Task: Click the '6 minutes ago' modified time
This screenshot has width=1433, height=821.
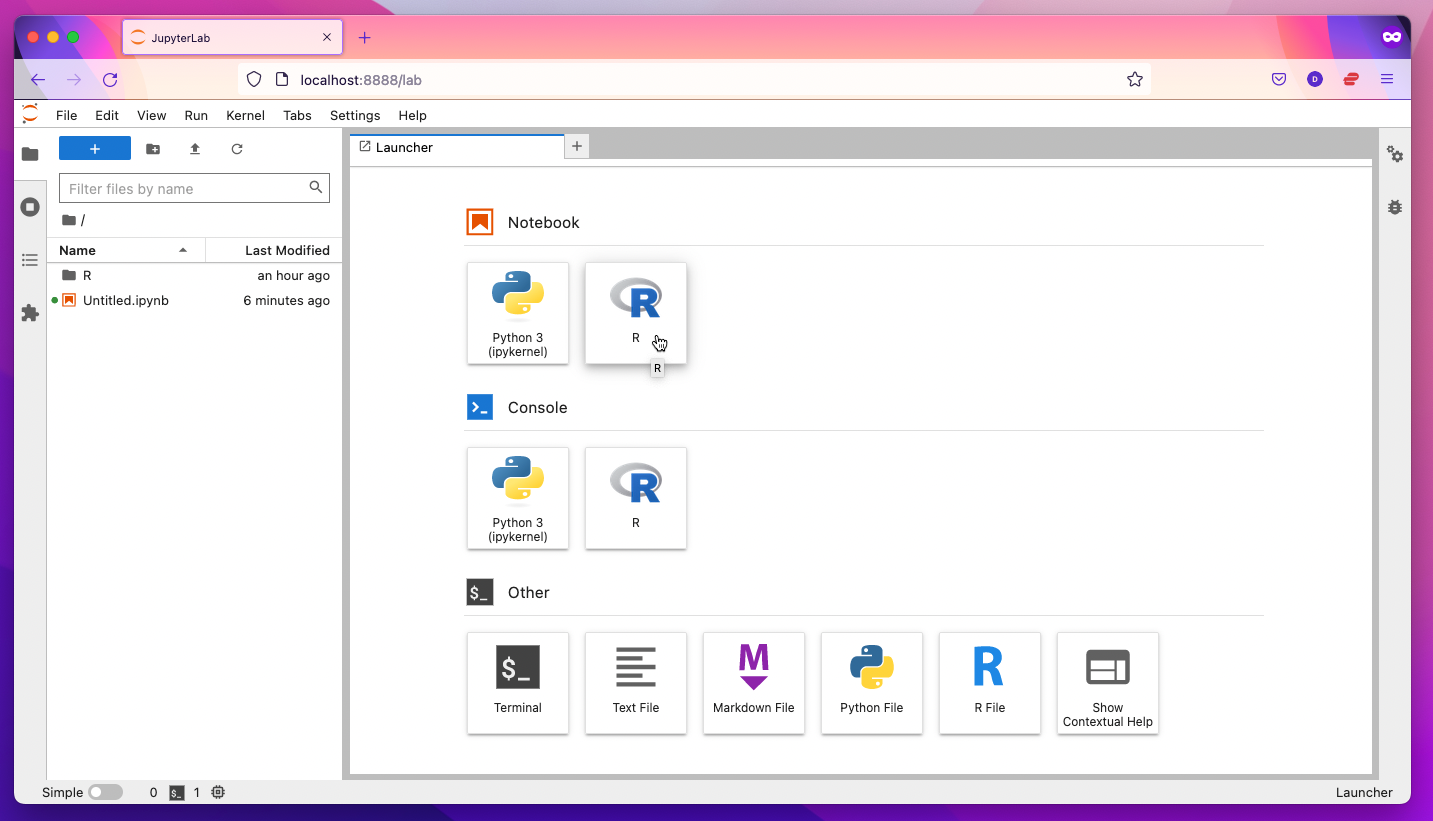Action: click(x=286, y=300)
